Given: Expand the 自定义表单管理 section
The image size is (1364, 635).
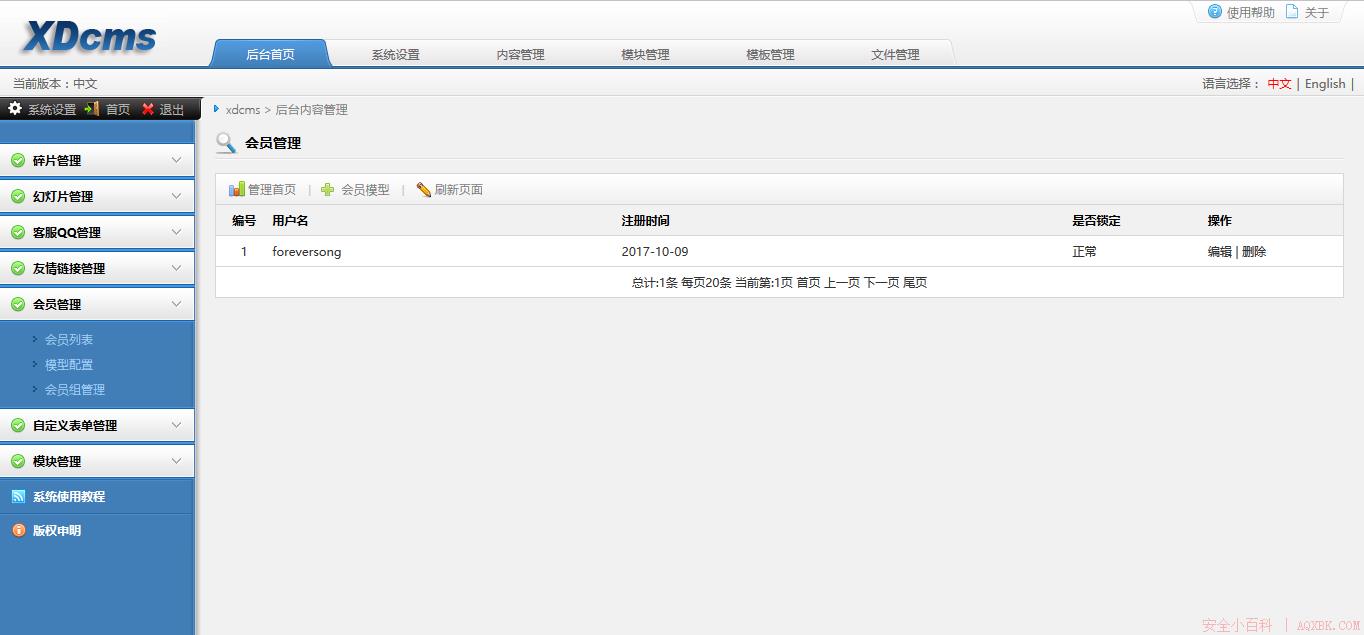Looking at the screenshot, I should (97, 425).
